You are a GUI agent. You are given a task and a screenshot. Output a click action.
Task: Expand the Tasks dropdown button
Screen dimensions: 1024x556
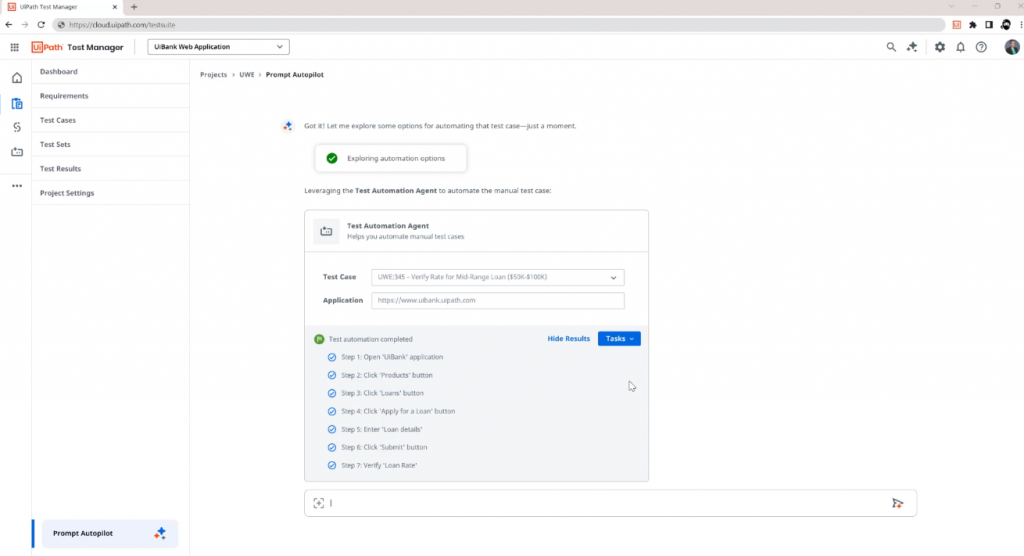coord(619,339)
